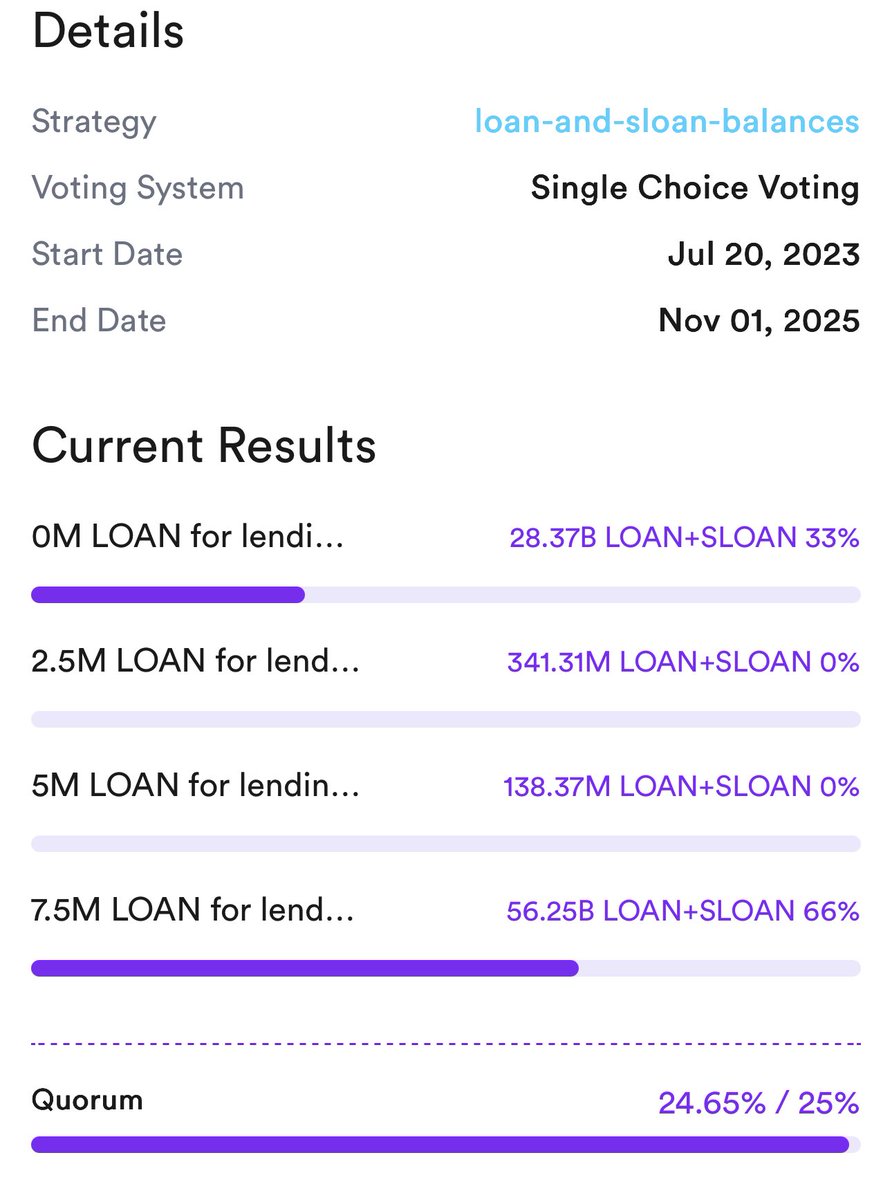Click the 24.65% / 25% quorum value

[758, 1103]
